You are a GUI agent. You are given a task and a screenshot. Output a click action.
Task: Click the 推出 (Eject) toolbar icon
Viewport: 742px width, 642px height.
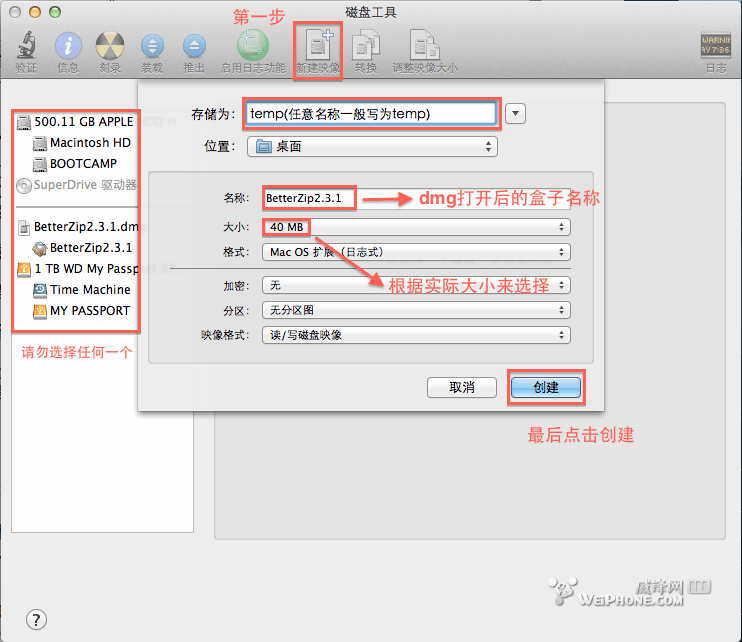[x=194, y=47]
